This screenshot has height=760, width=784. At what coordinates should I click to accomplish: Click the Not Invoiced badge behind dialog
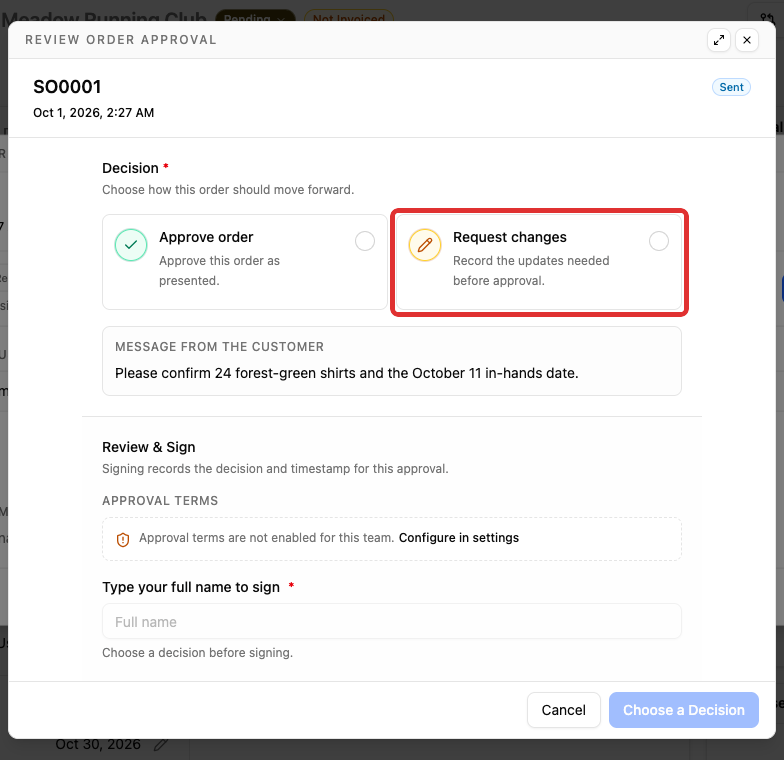tap(348, 16)
